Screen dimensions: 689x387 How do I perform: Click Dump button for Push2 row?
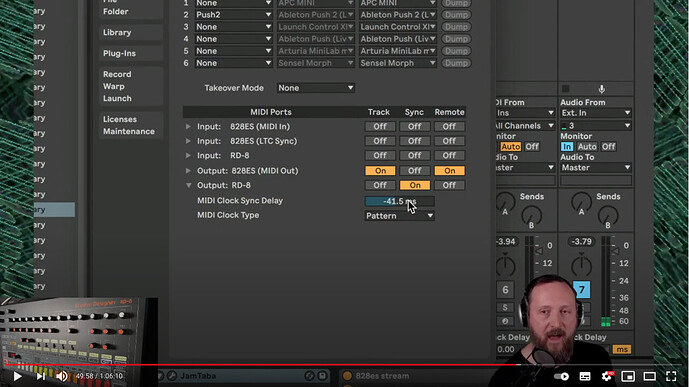point(456,15)
